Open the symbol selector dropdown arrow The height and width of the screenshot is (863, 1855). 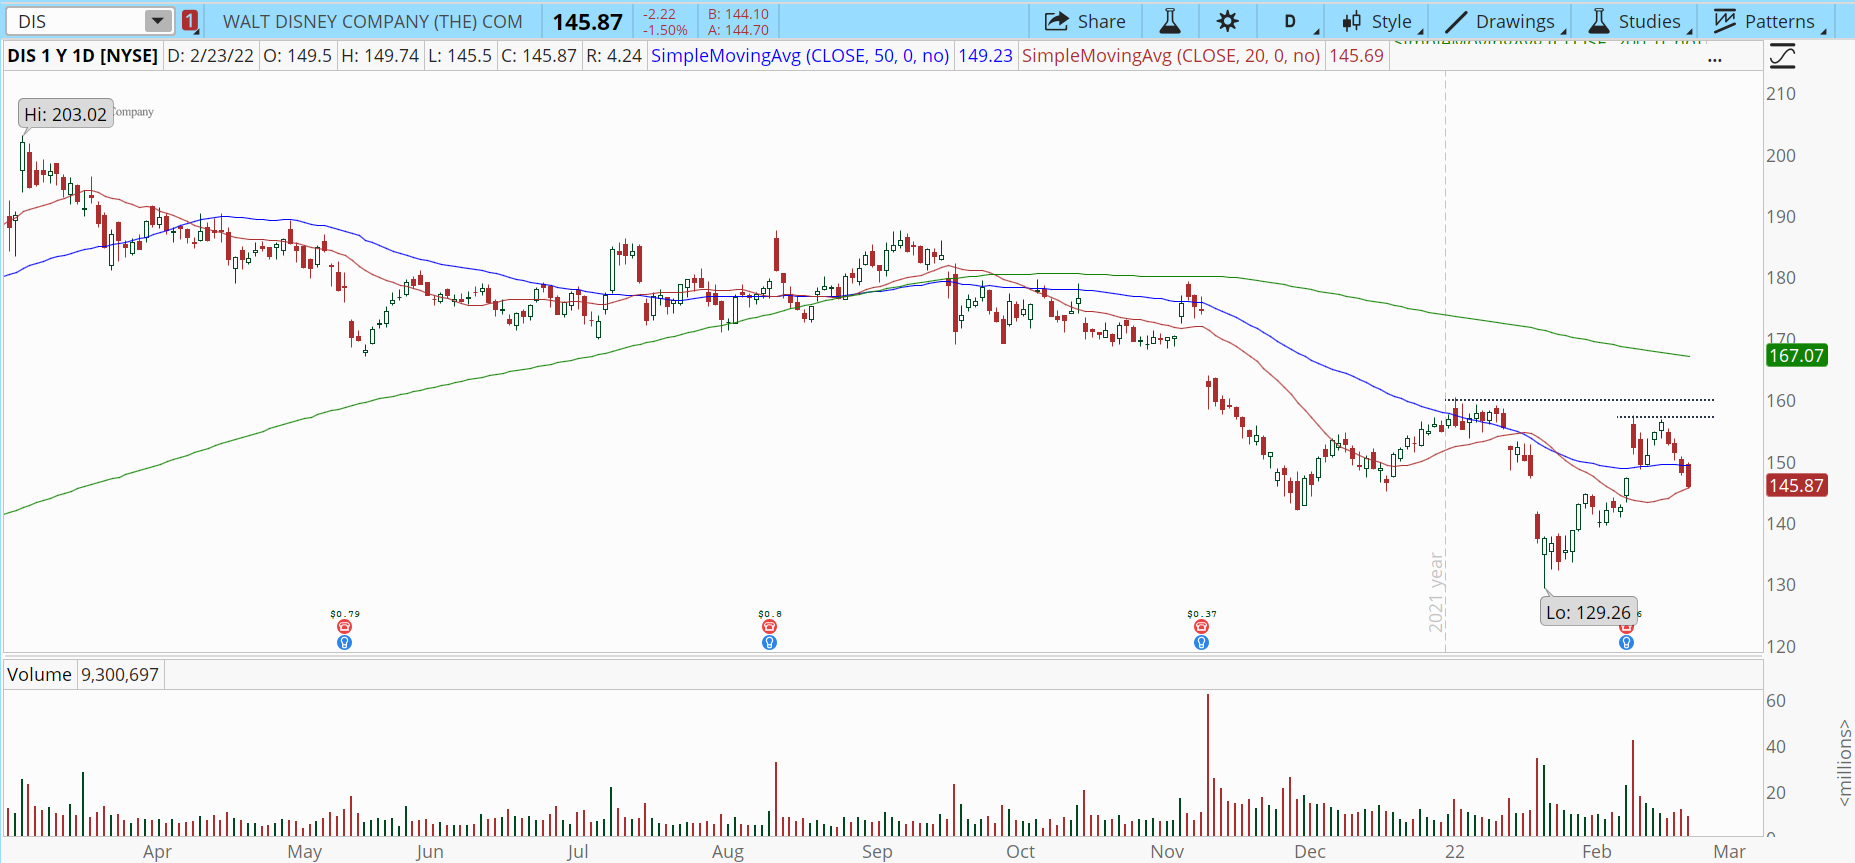(158, 21)
